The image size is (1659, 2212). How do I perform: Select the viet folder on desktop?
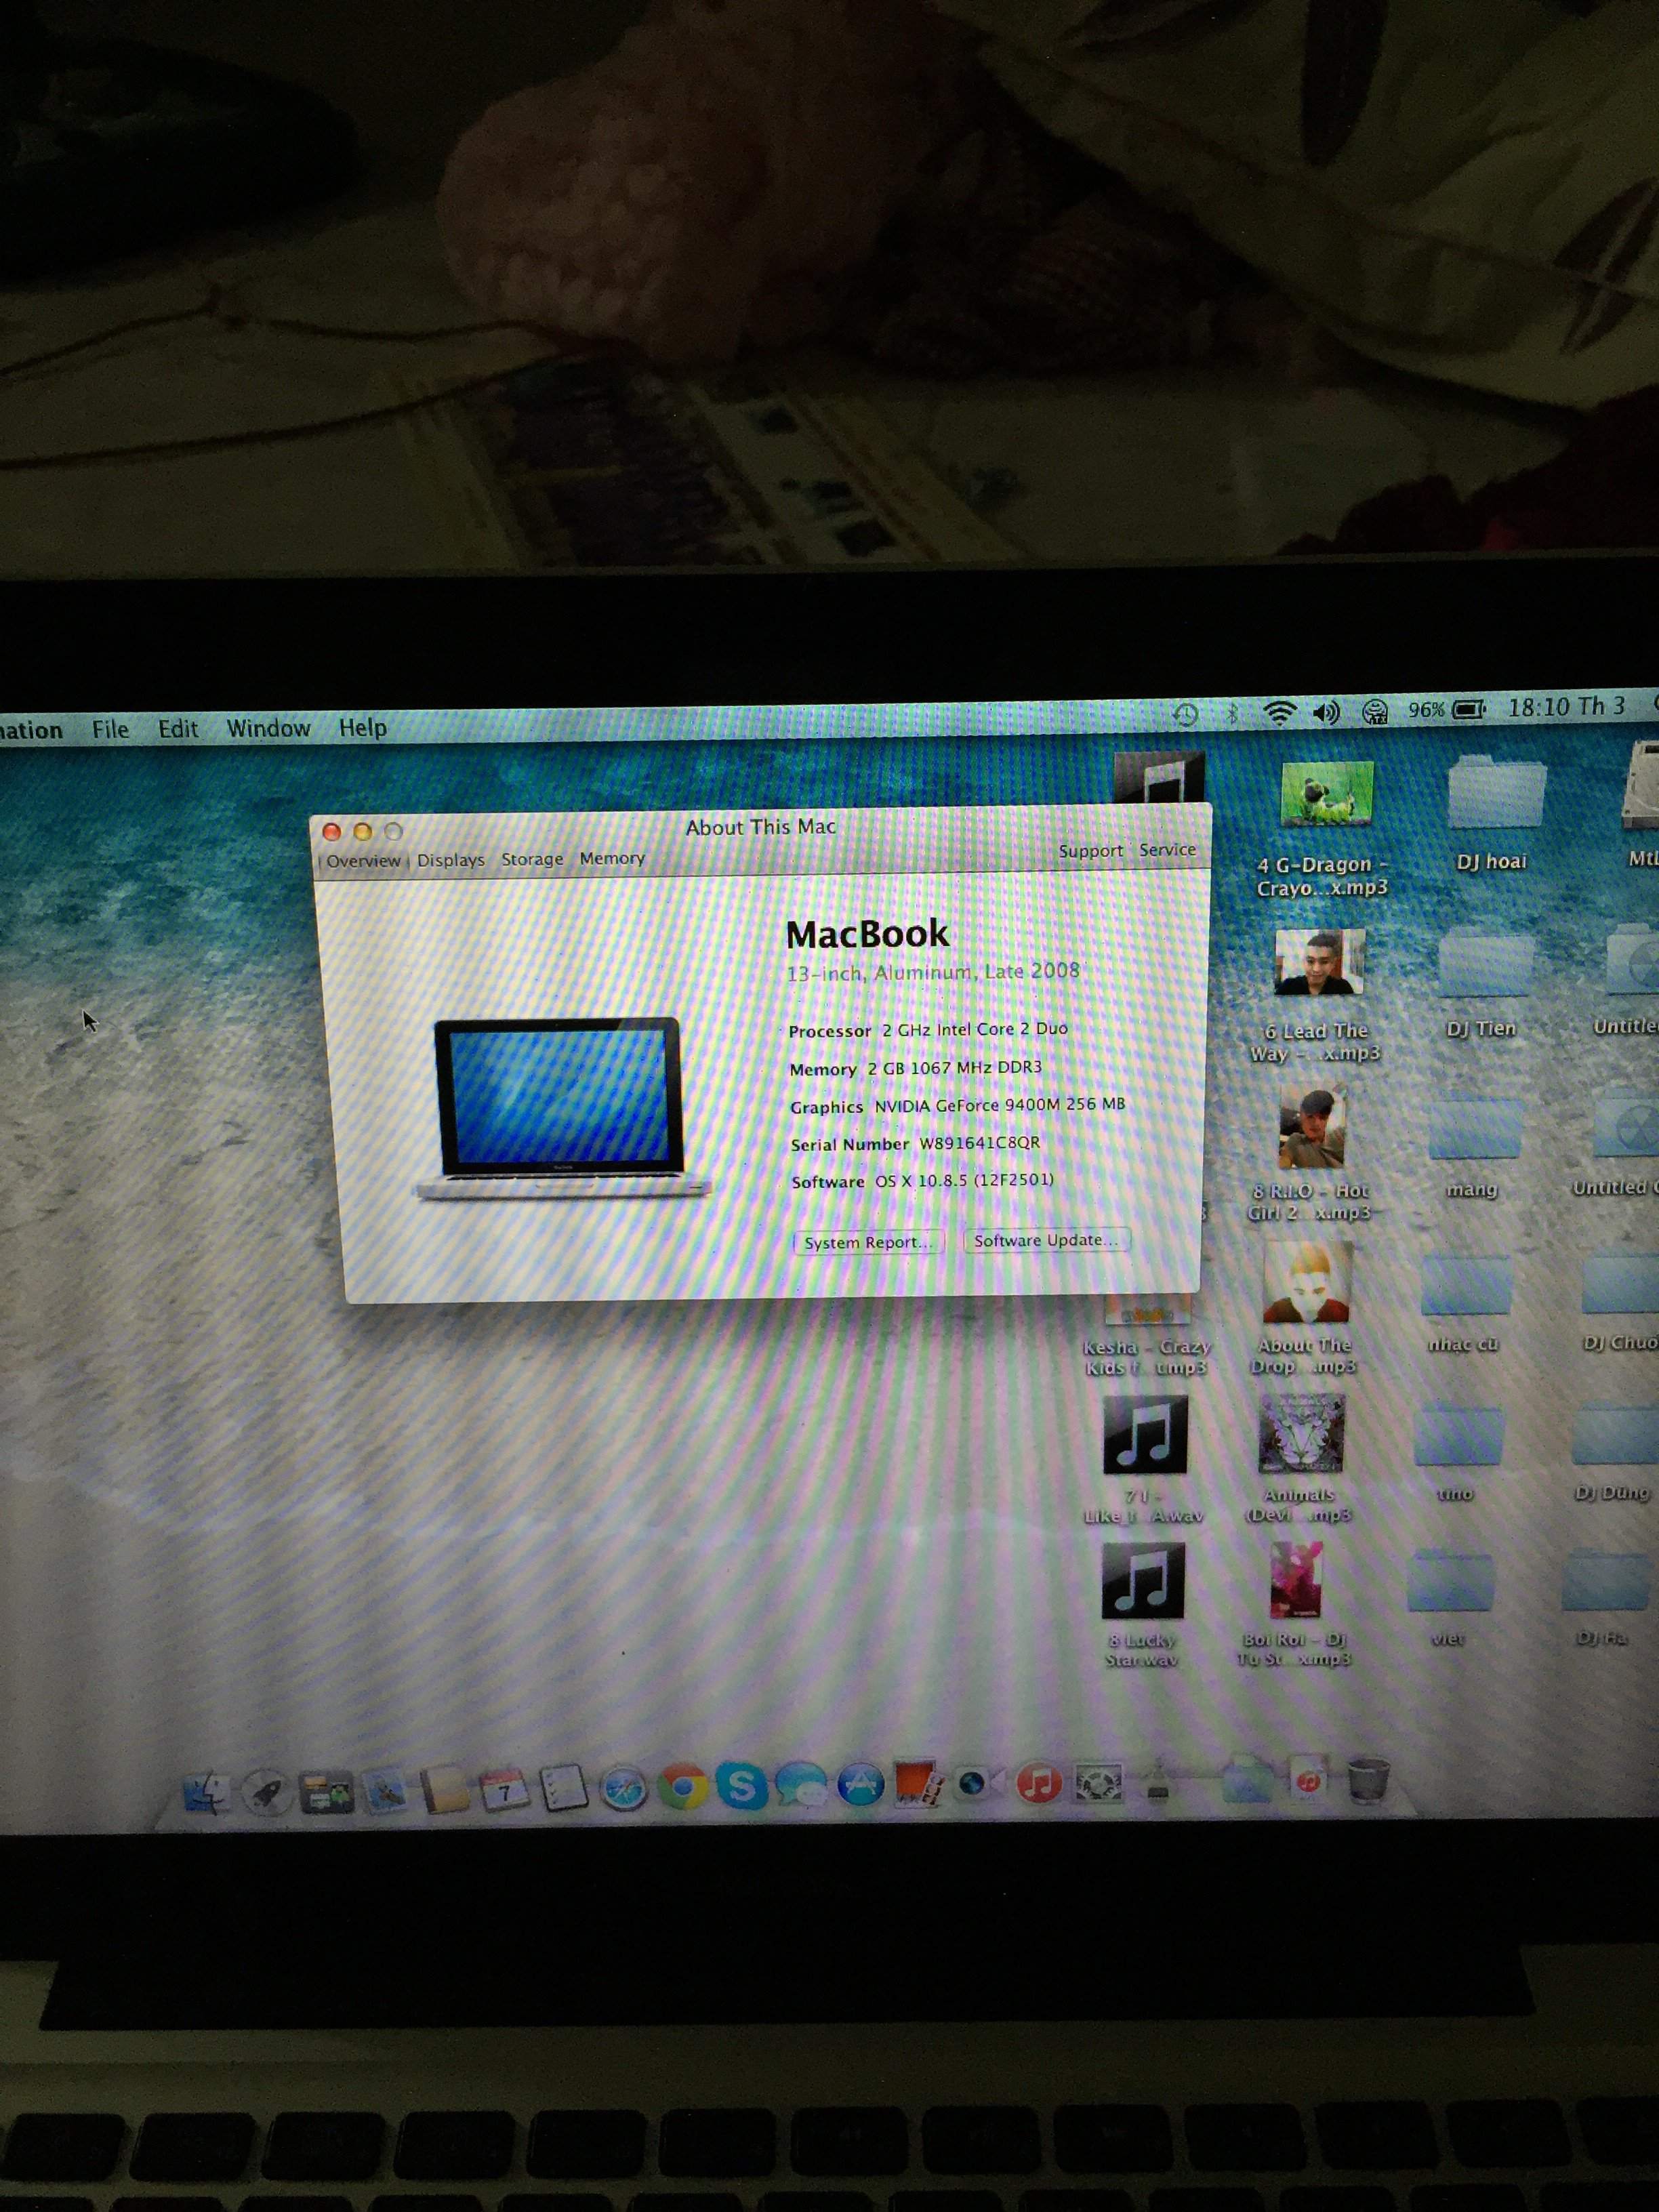pyautogui.click(x=1450, y=1598)
